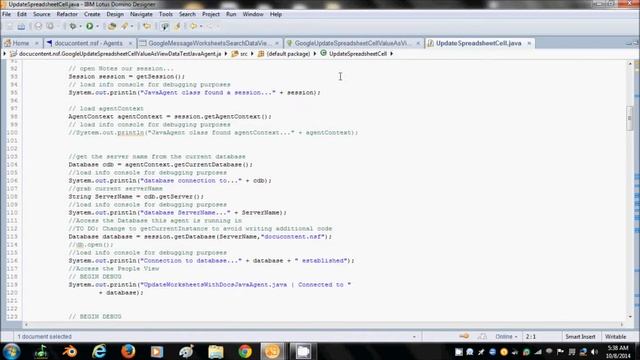Screen dimensions: 640x360
Task: Click the Smart Insert status entry
Action: coord(580,337)
